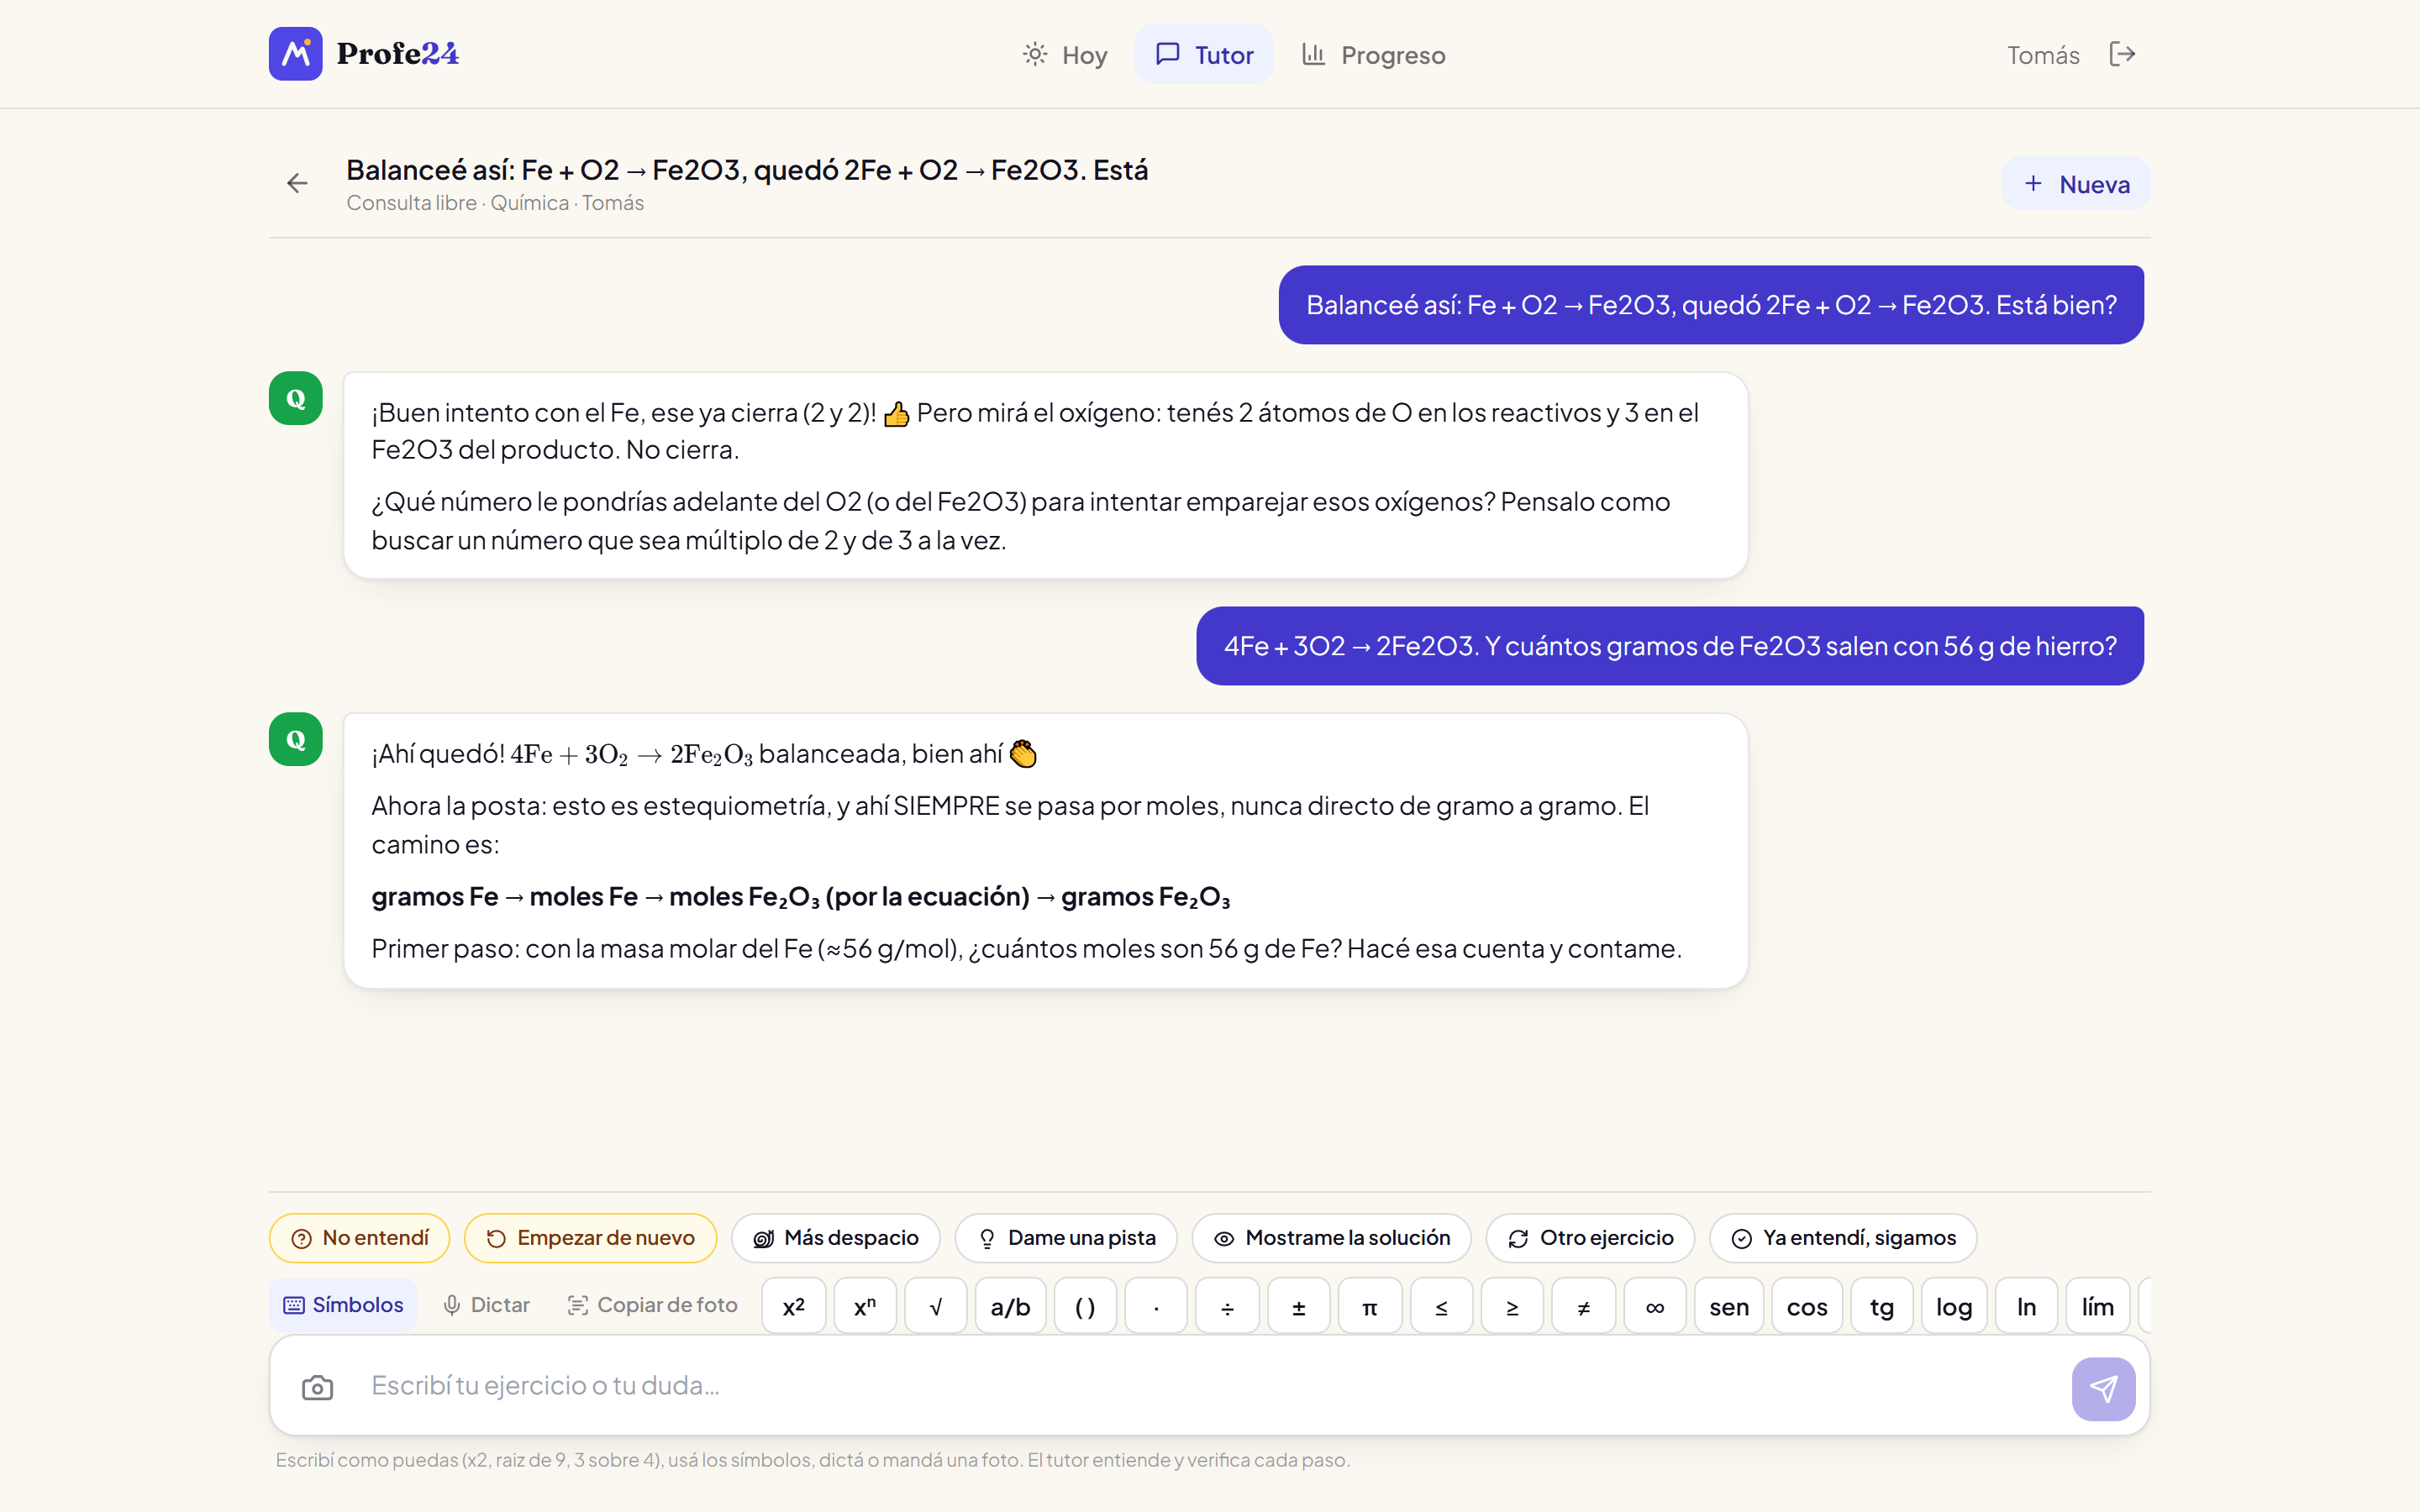
Task: Insert the not-equal ≠ symbol
Action: click(x=1584, y=1306)
